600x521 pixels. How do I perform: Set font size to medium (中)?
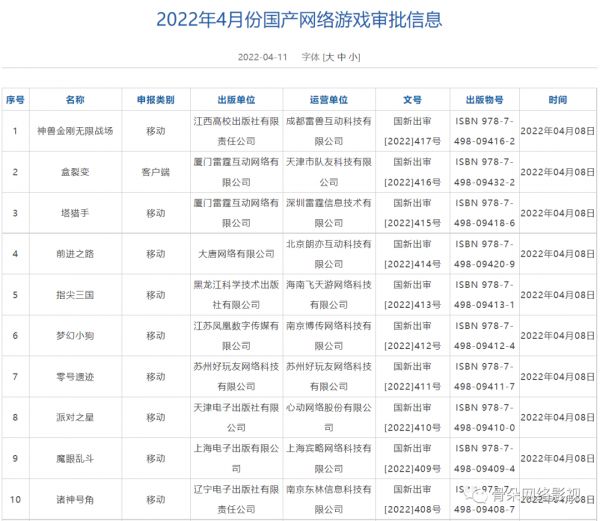tap(342, 58)
